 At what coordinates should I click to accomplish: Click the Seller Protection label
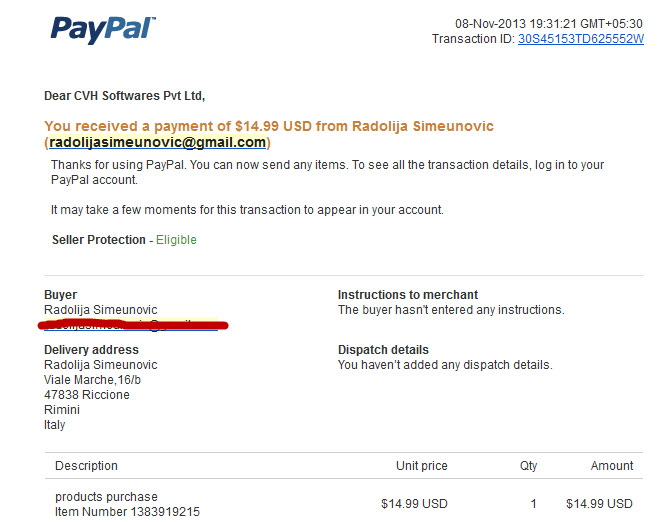(x=98, y=240)
